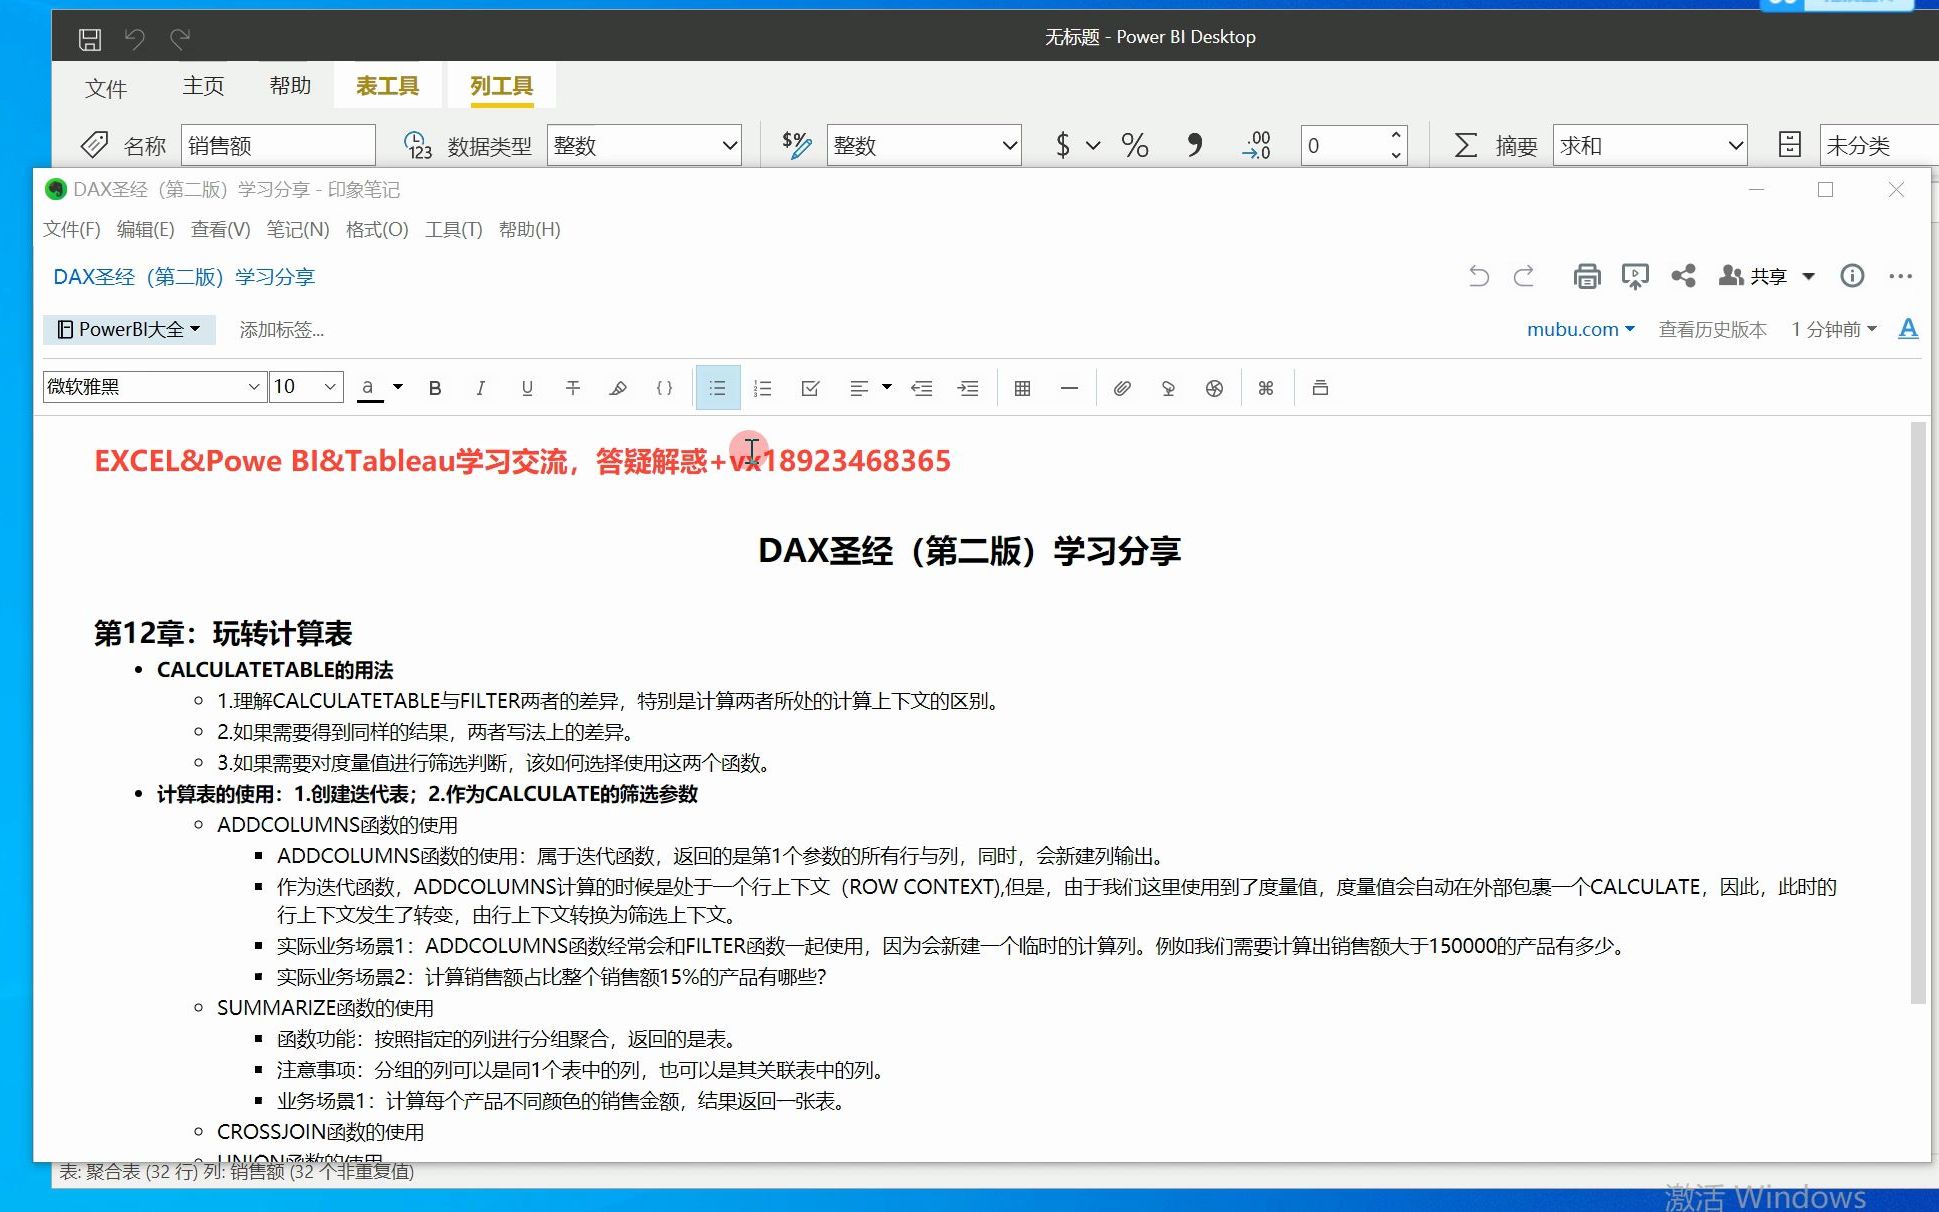This screenshot has height=1212, width=1939.
Task: Toggle numbered list formatting
Action: click(x=763, y=388)
